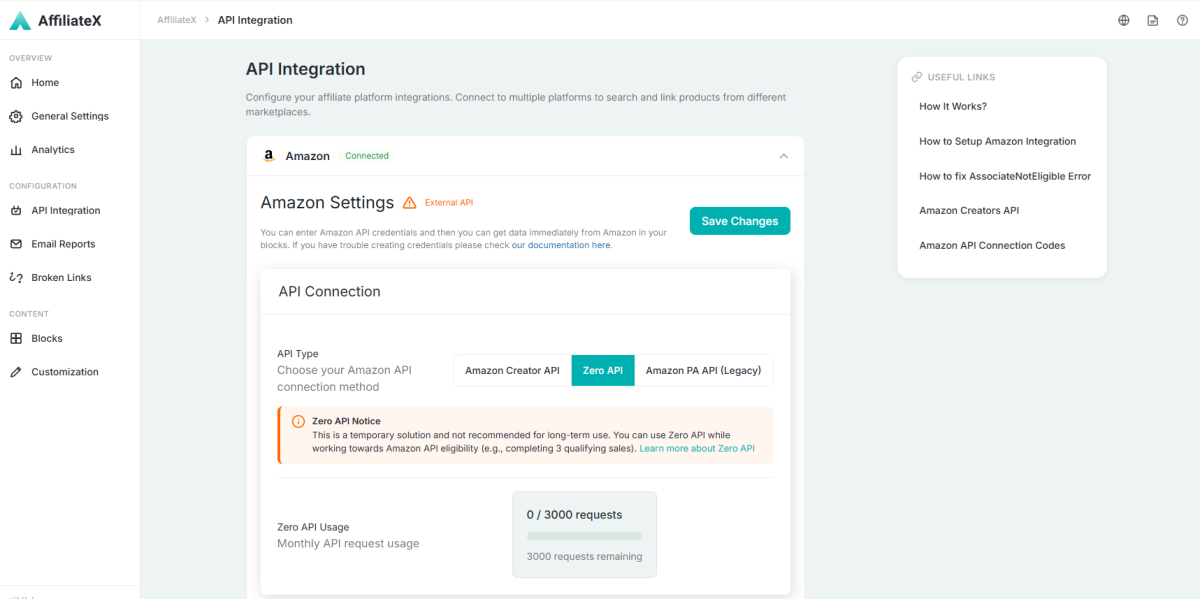Open Amazon API Connection Codes link
The width and height of the screenshot is (1200, 599).
click(x=992, y=245)
